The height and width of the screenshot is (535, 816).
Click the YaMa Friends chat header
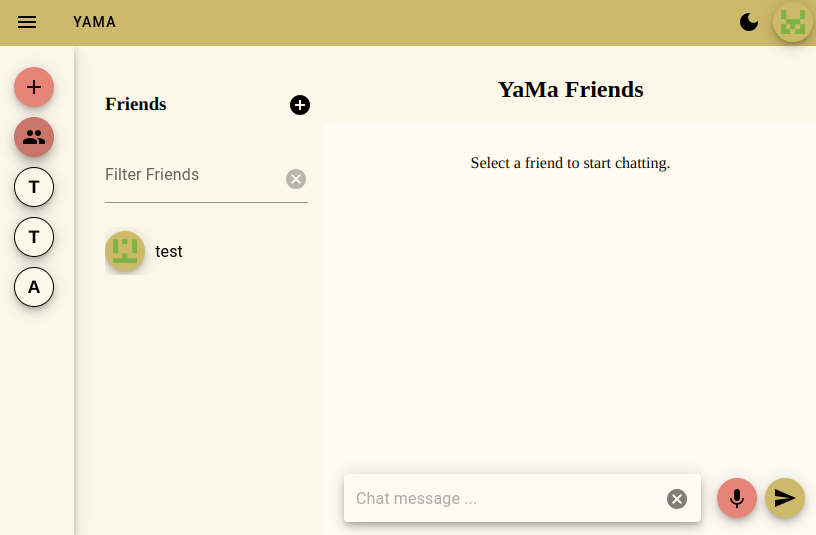click(570, 89)
